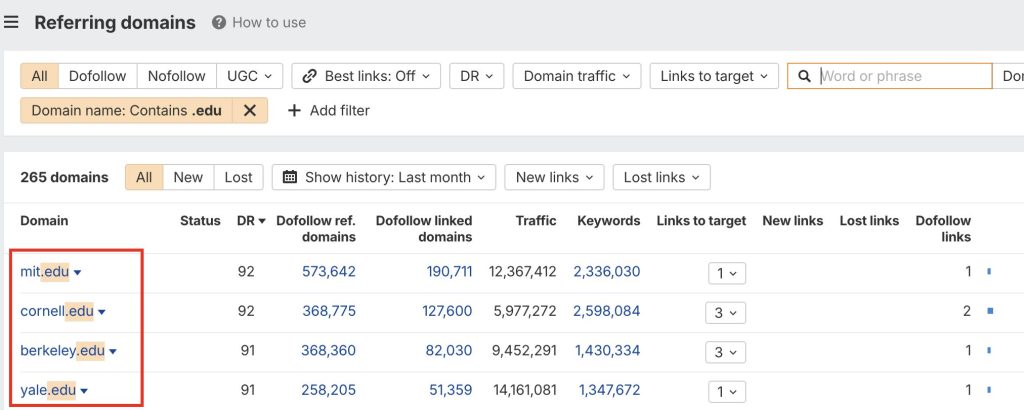Screen dimensions: 1024x410
Task: Open the Best links: Off dropdown
Action: coord(366,76)
